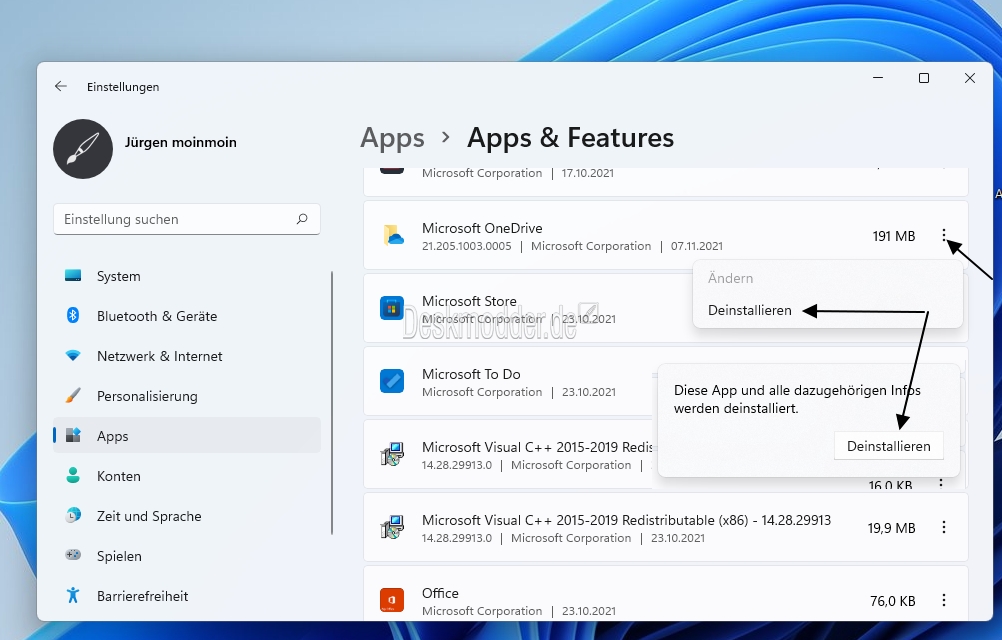
Task: Open the three-dot menu for Microsoft OneDrive
Action: [x=944, y=236]
